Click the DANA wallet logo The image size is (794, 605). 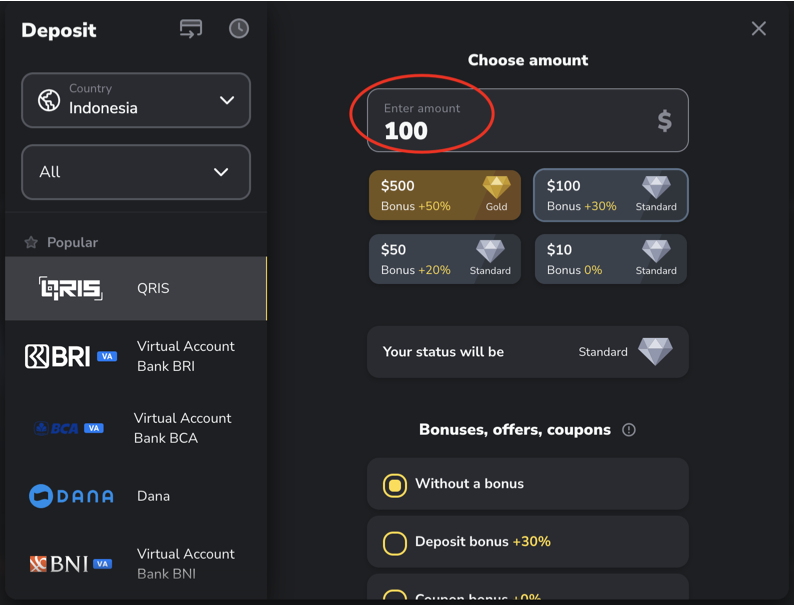71,496
